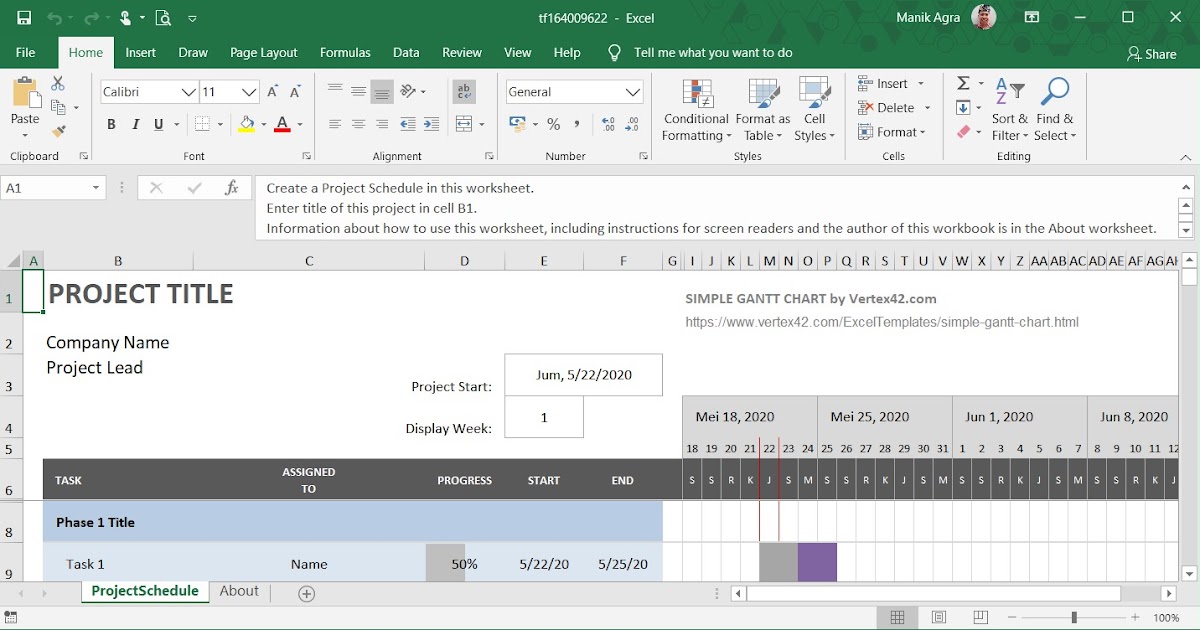Click the Project Start date cell

tap(583, 375)
